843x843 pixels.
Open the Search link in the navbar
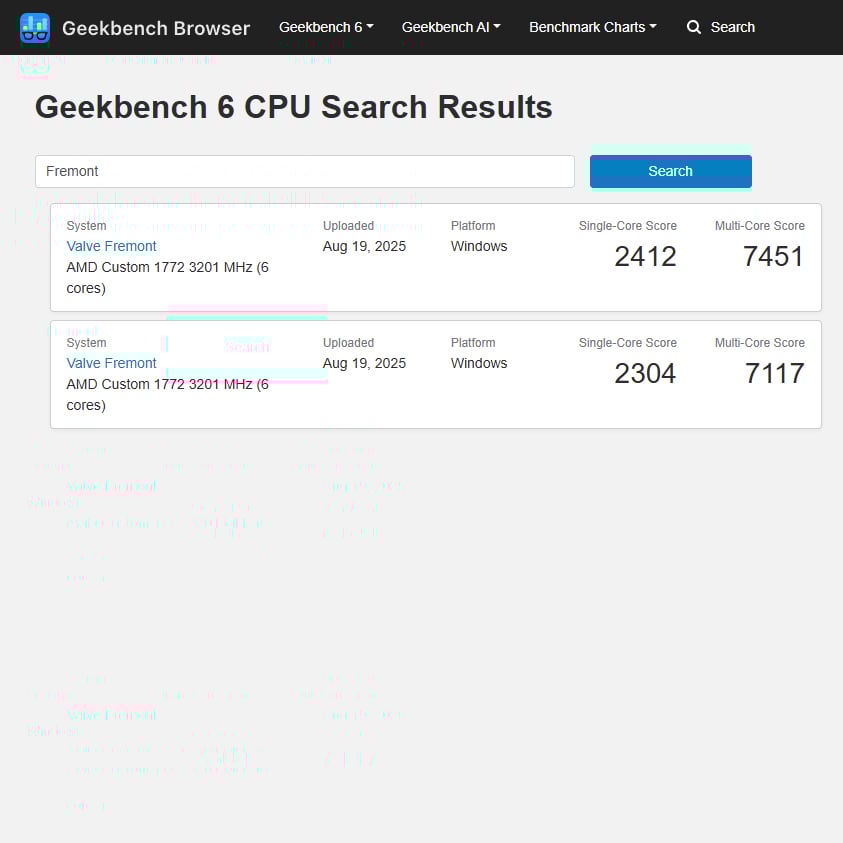click(x=732, y=27)
